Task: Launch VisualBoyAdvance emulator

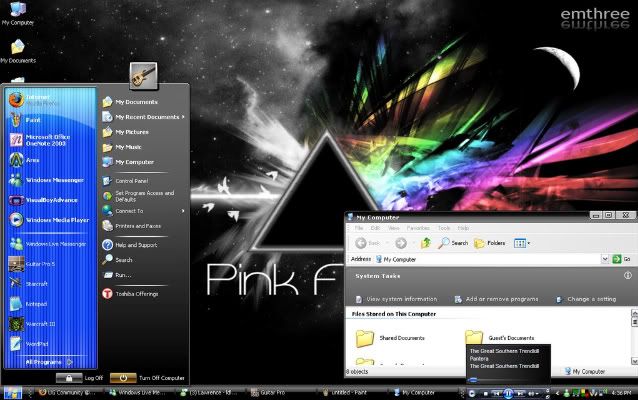Action: click(x=51, y=200)
